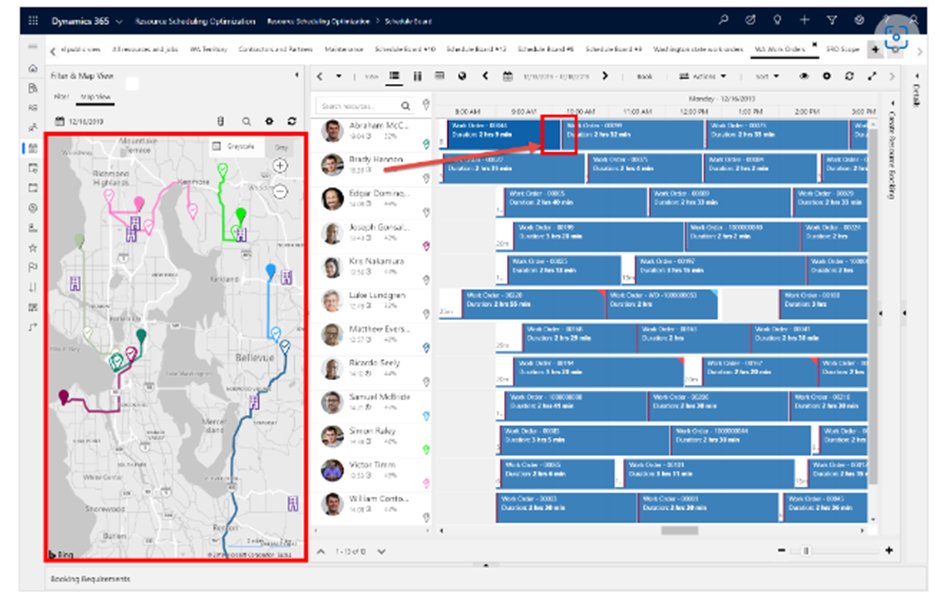Expand the Dynamics 365 app switcher chevron

click(119, 22)
